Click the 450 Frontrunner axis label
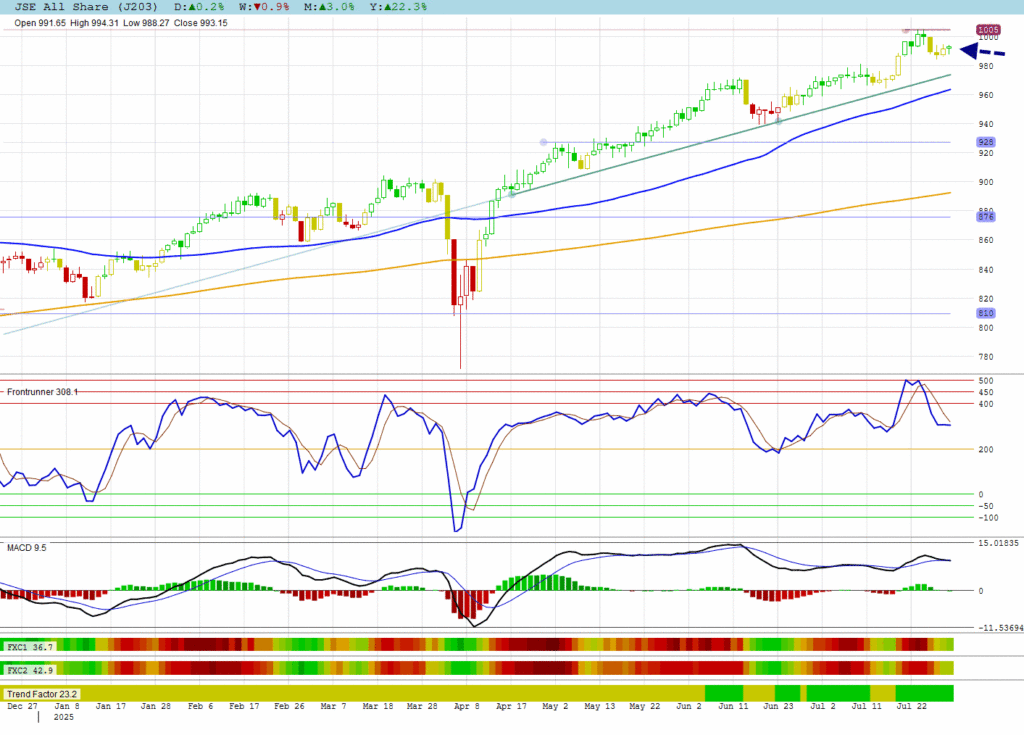Screen dimensions: 1024x735 point(985,393)
